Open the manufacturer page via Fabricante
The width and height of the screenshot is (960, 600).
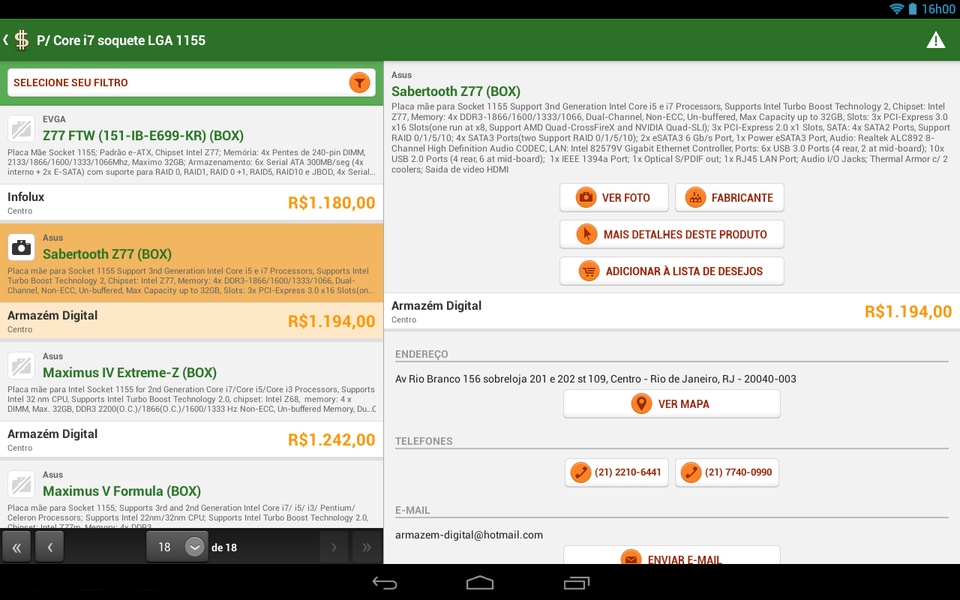pyautogui.click(x=729, y=198)
